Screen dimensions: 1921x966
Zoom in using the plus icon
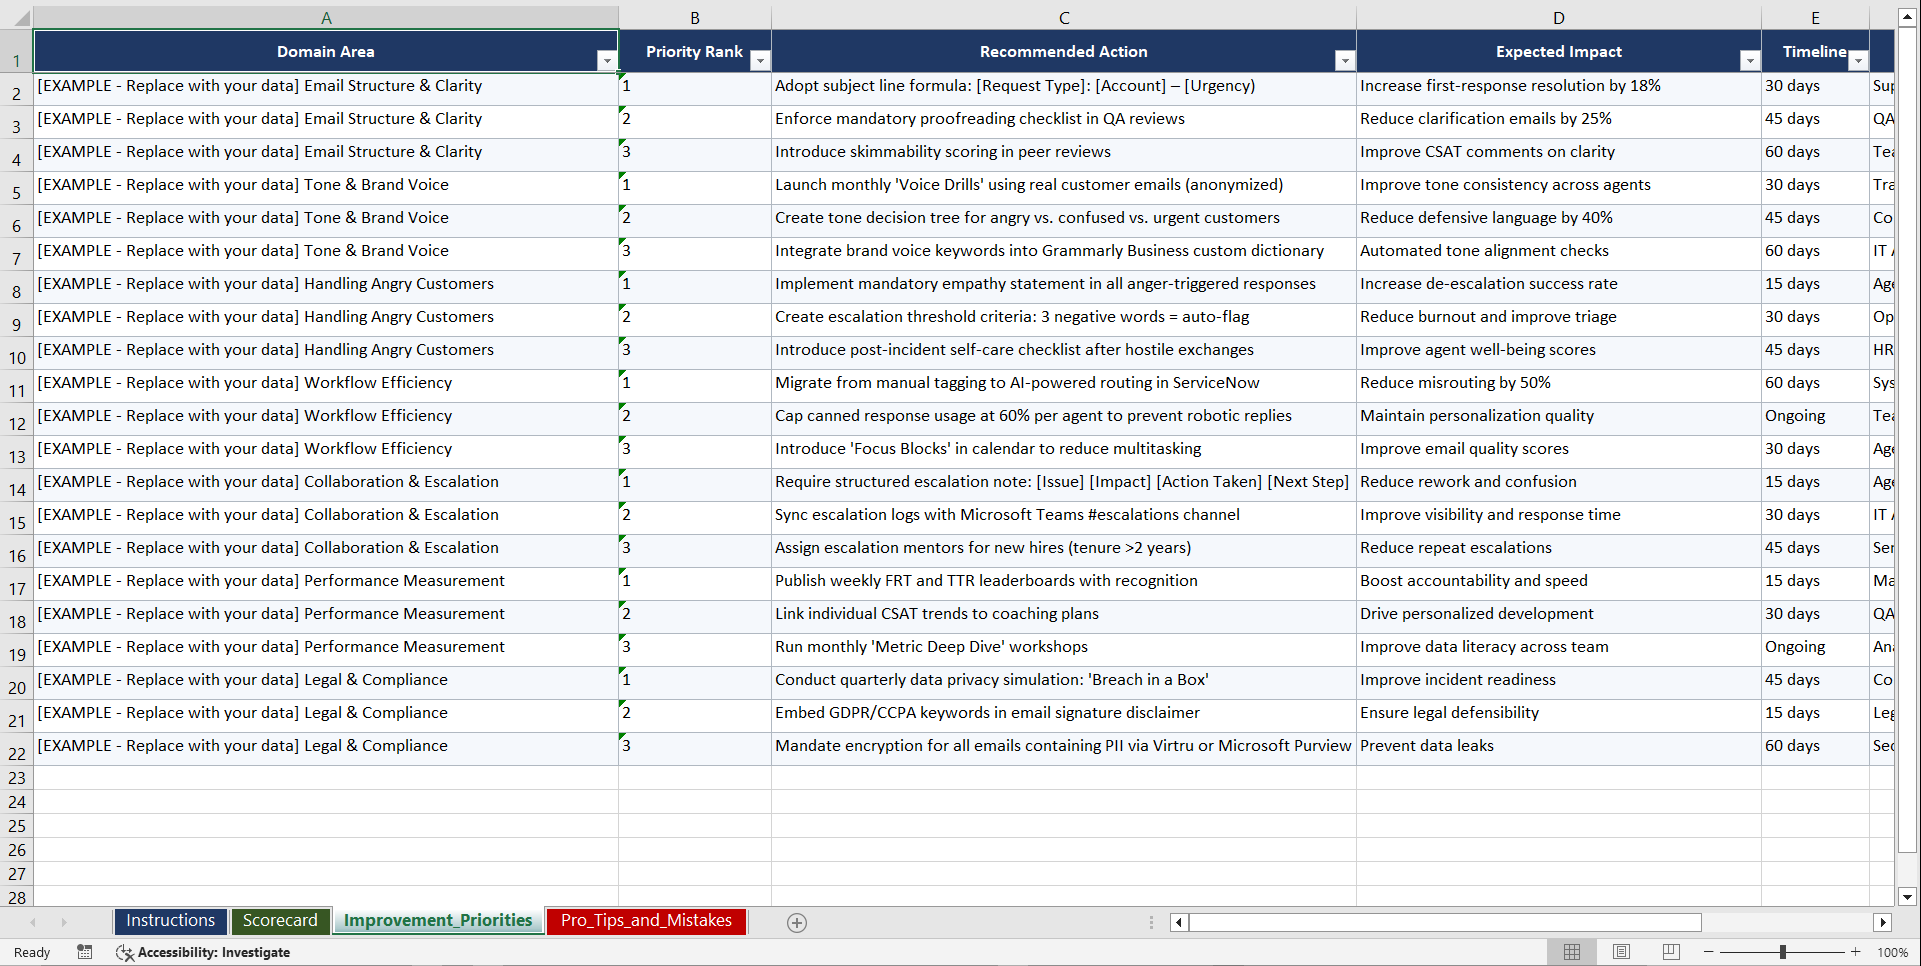(1856, 952)
